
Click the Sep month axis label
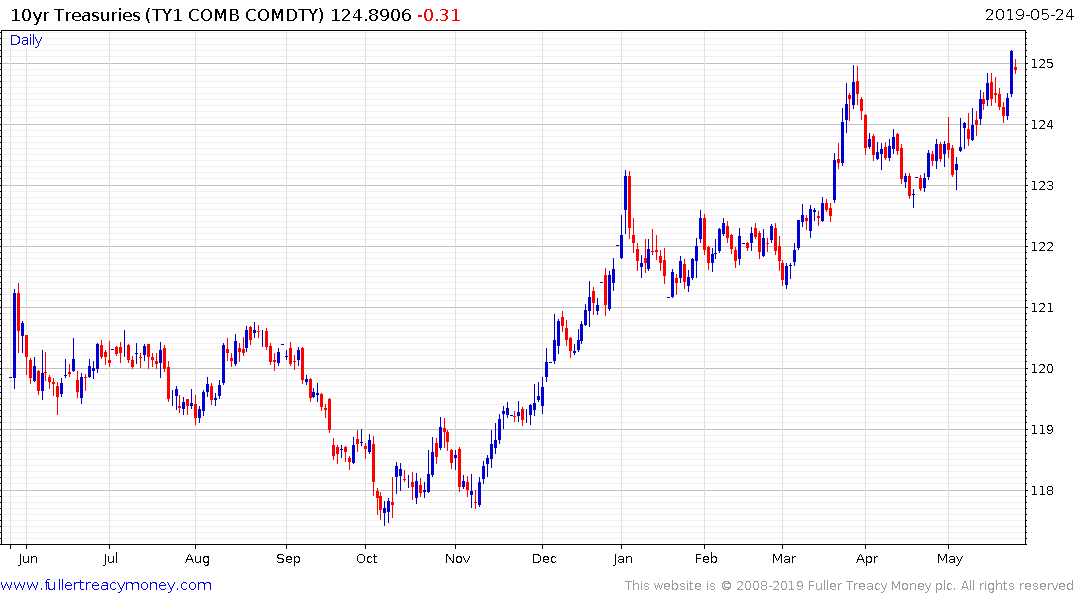(289, 559)
